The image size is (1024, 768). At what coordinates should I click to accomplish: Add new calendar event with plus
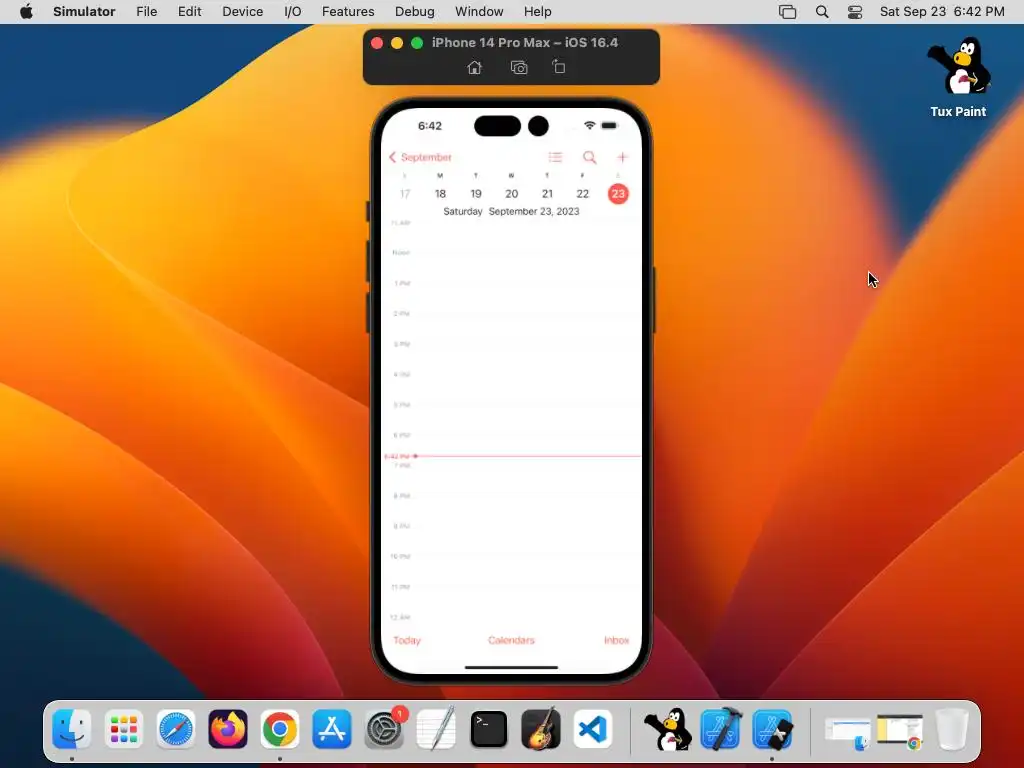622,157
